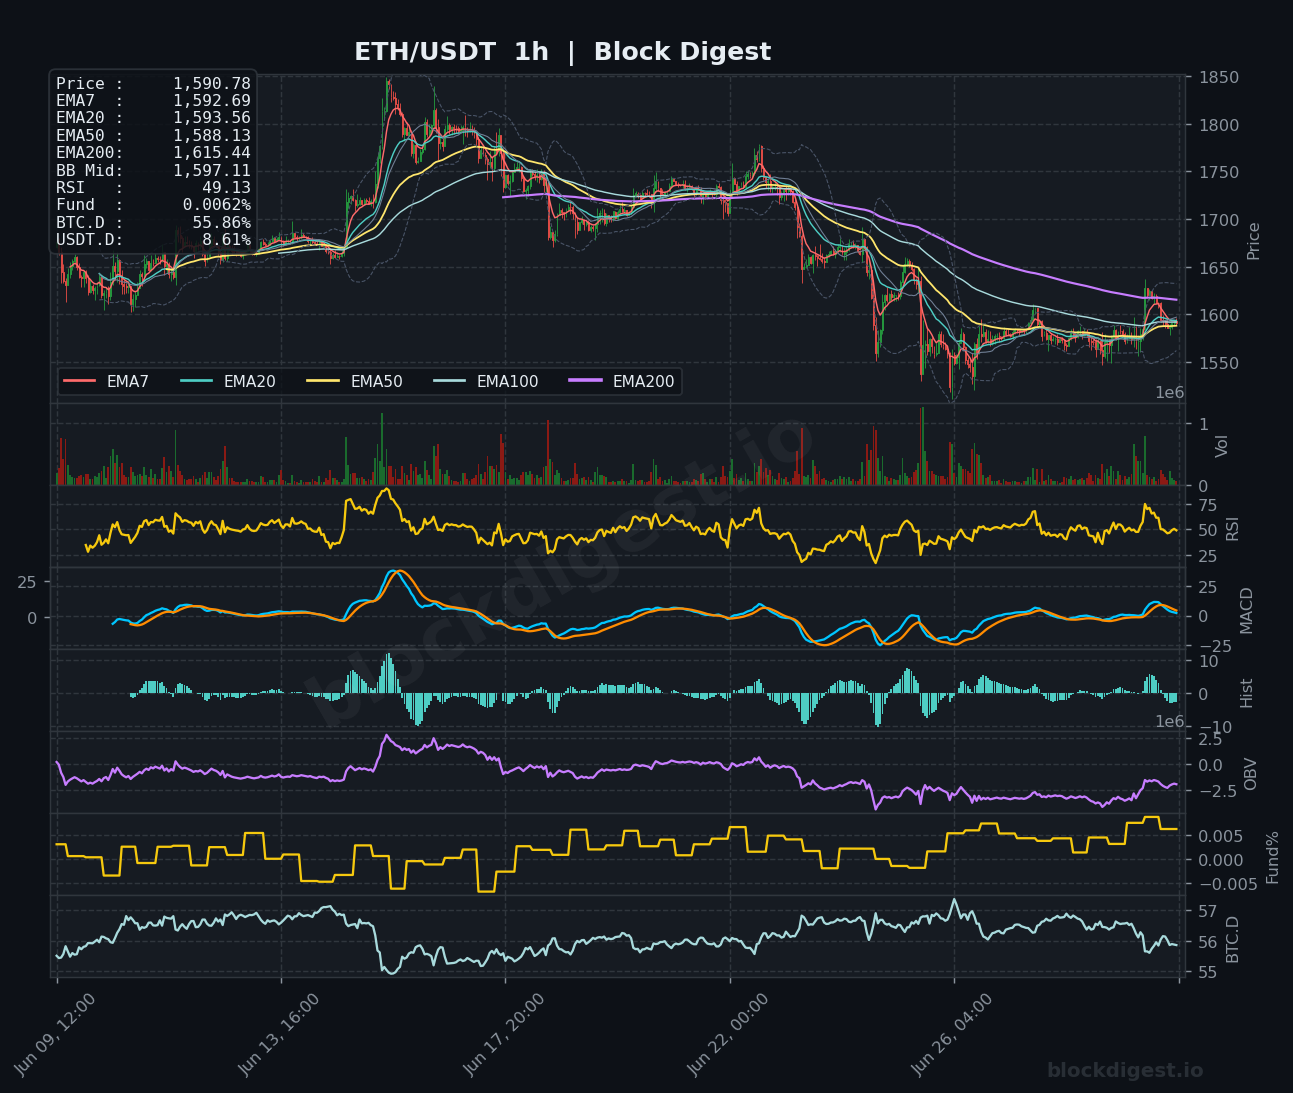
Task: Click the vertical BTC.D axis label
Action: coord(1232,940)
